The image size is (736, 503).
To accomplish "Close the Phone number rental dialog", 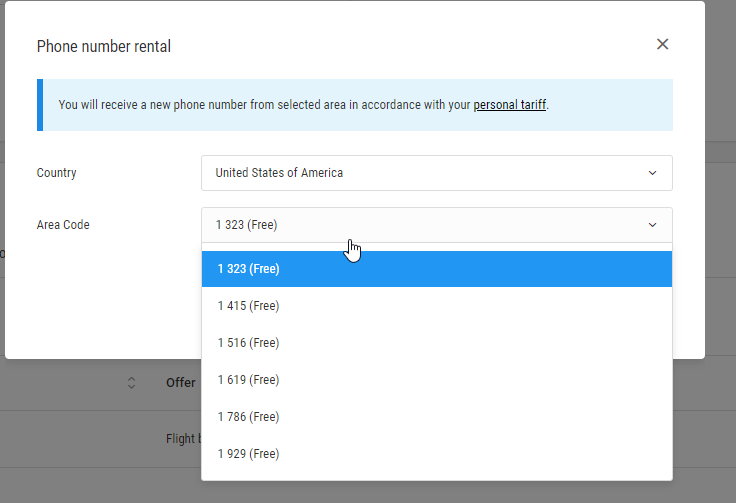I will pos(662,44).
